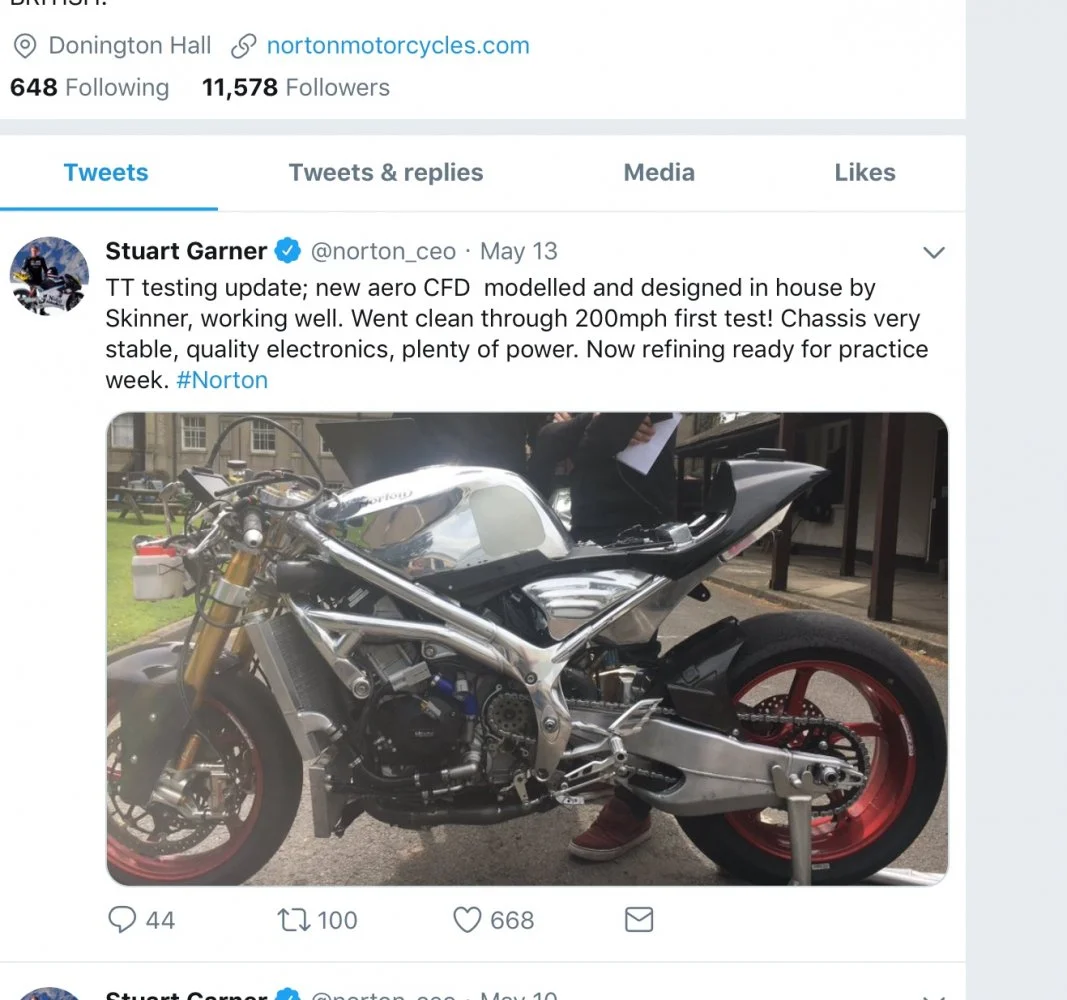Open the Tweets & replies tab
1067x1000 pixels.
(386, 172)
